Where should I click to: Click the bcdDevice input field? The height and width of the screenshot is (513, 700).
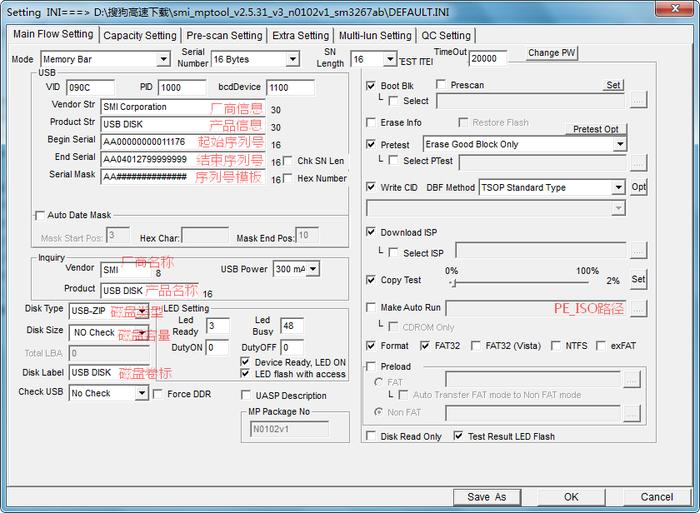tap(291, 88)
